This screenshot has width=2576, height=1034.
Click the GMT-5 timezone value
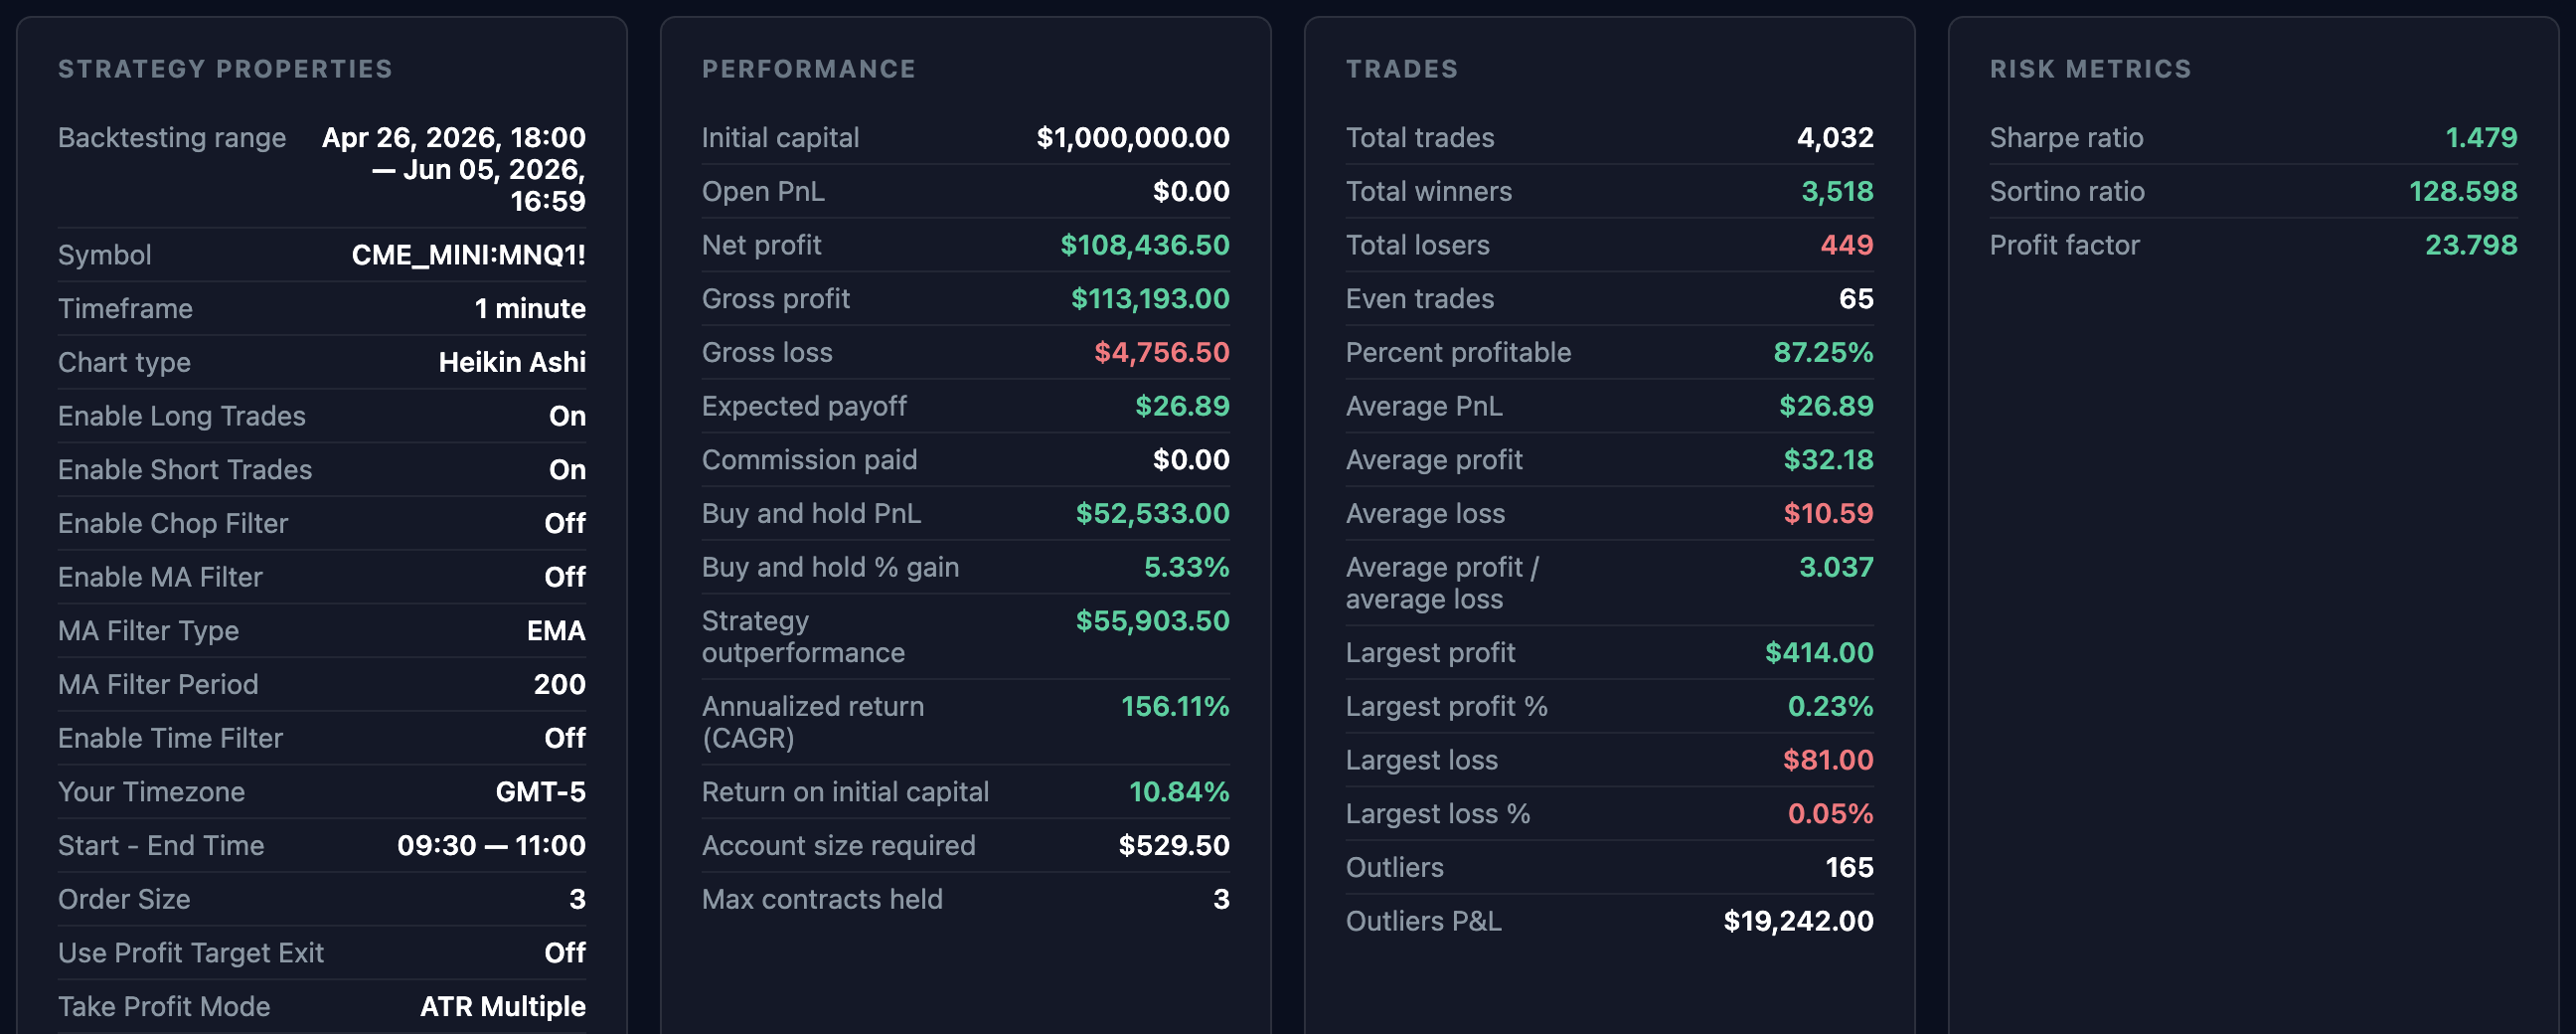coord(541,792)
